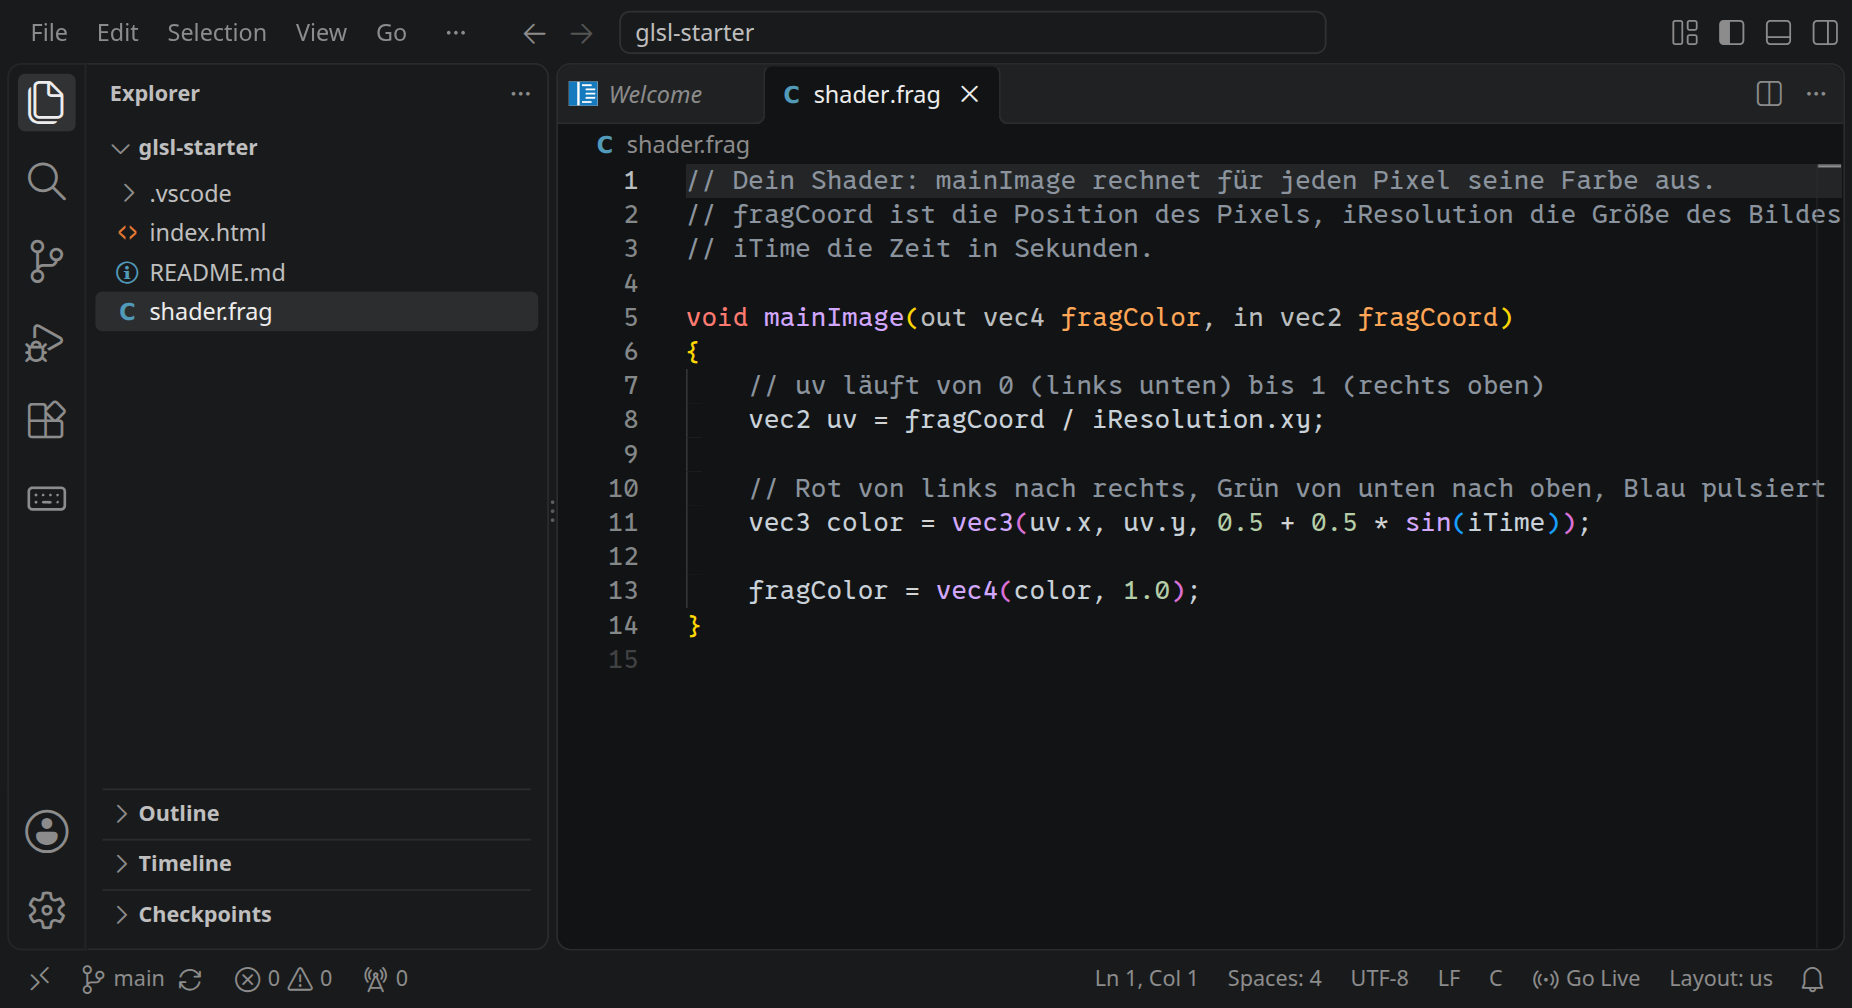This screenshot has width=1852, height=1008.
Task: Toggle the Secondary Side Bar
Action: (1824, 33)
